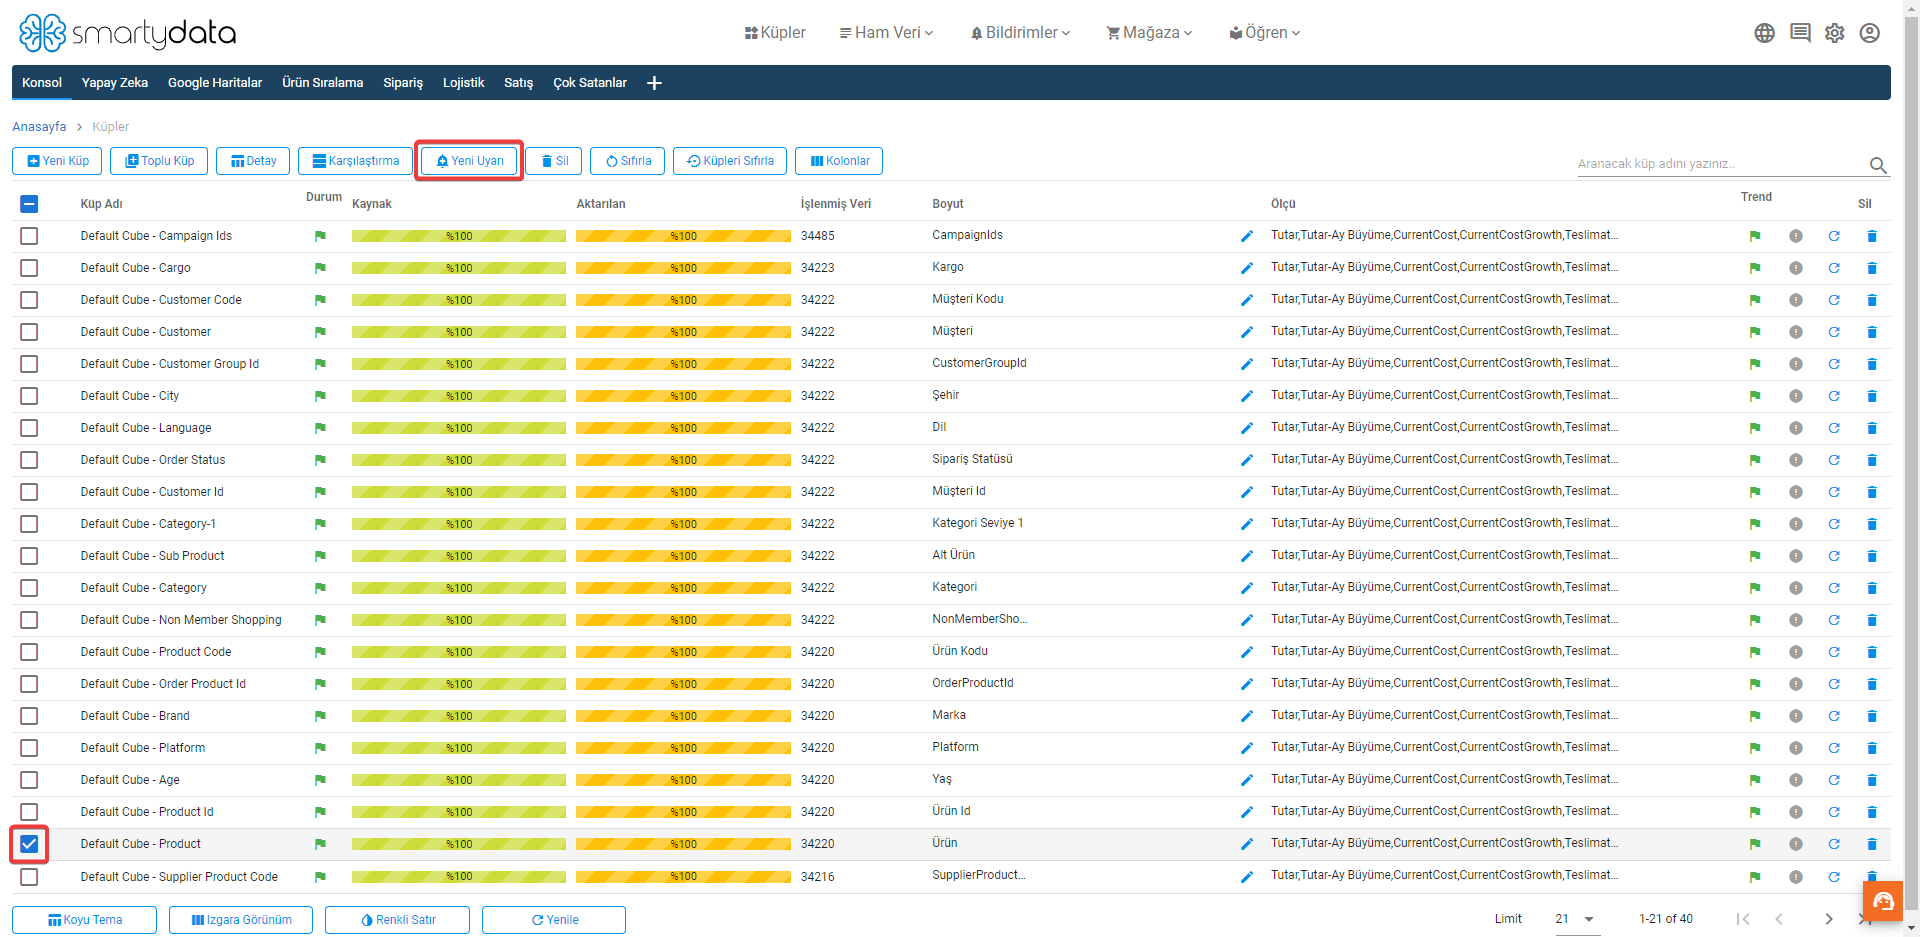Viewport: 1920px width, 937px height.
Task: Click the Koyu Tema button
Action: [84, 920]
